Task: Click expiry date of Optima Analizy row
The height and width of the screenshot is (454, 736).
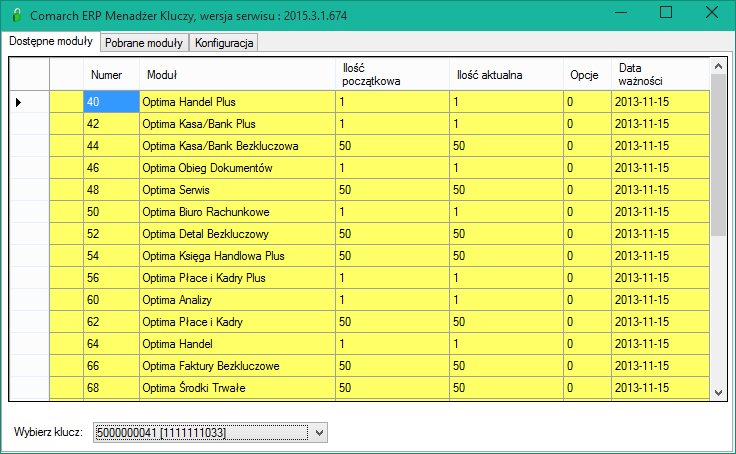Action: click(660, 300)
